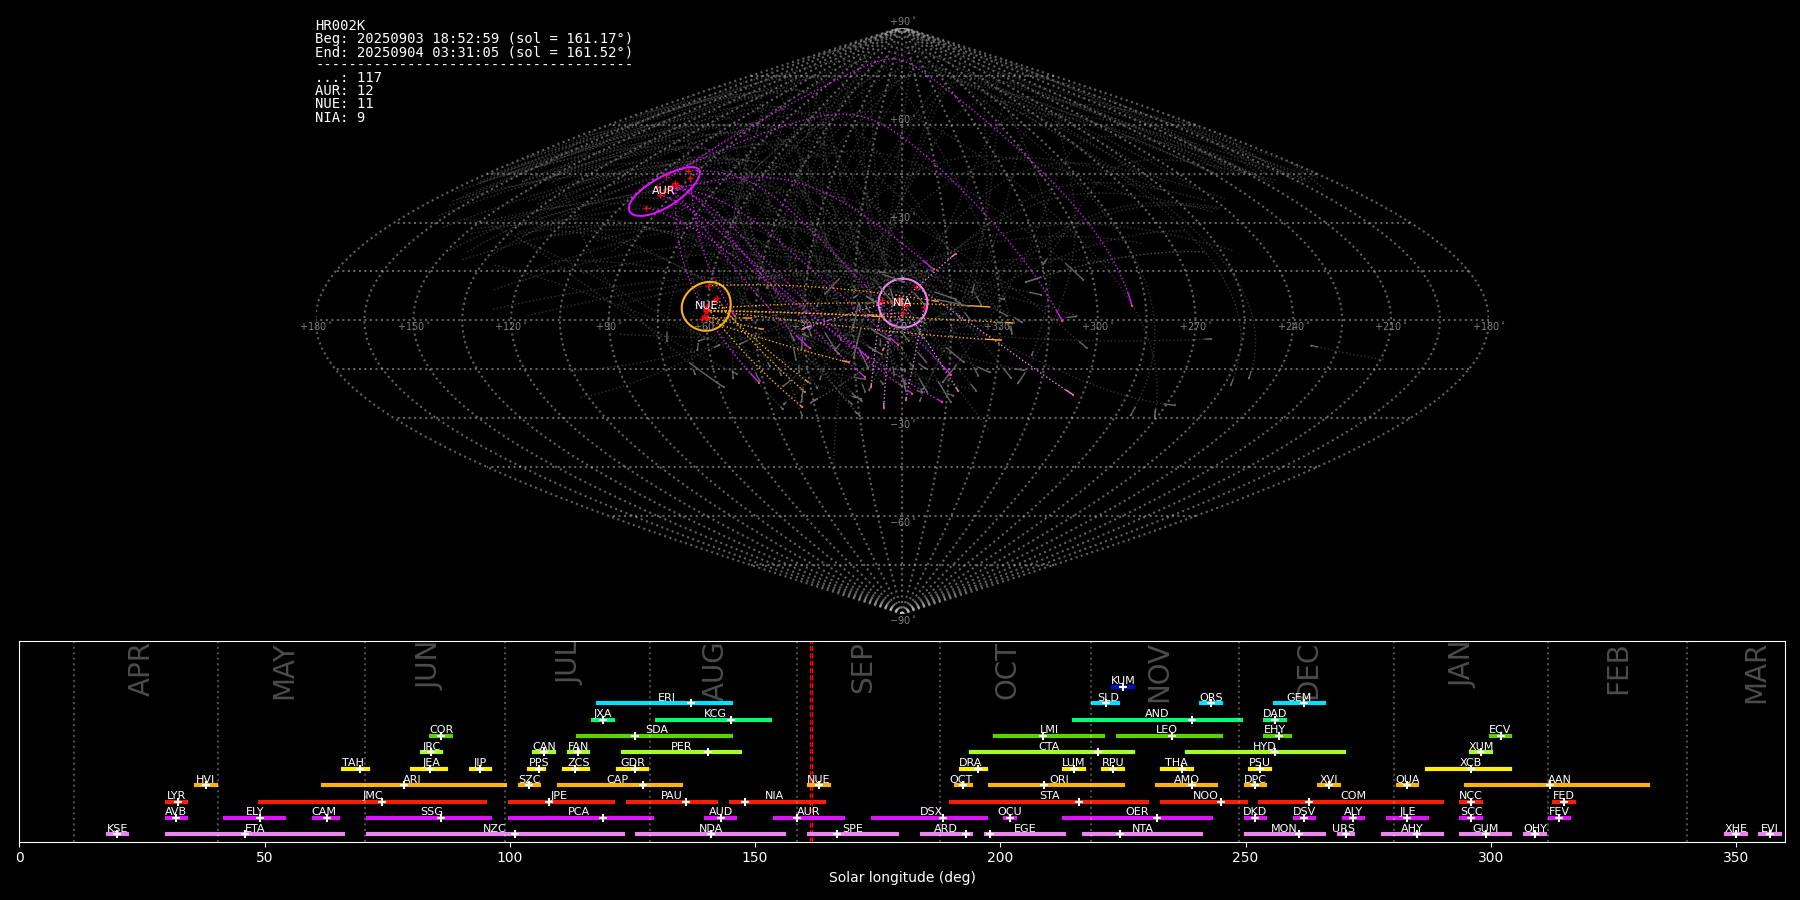Click the NTA pink shower bar
Viewport: 1800px width, 900px height.
click(1142, 834)
